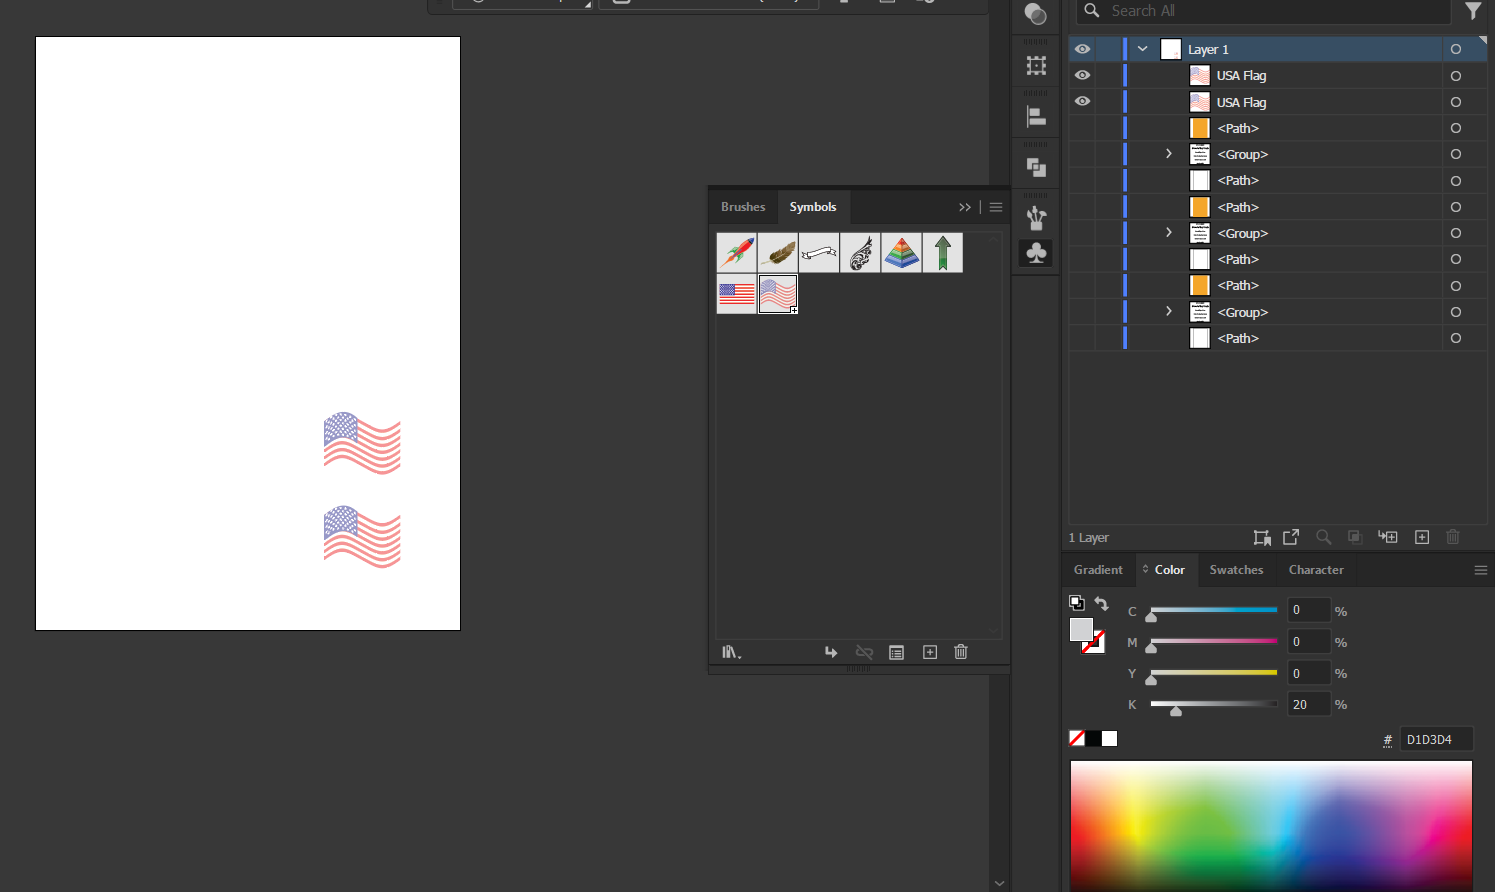Open Symbol Options in Symbols panel
This screenshot has height=892, width=1495.
point(896,652)
